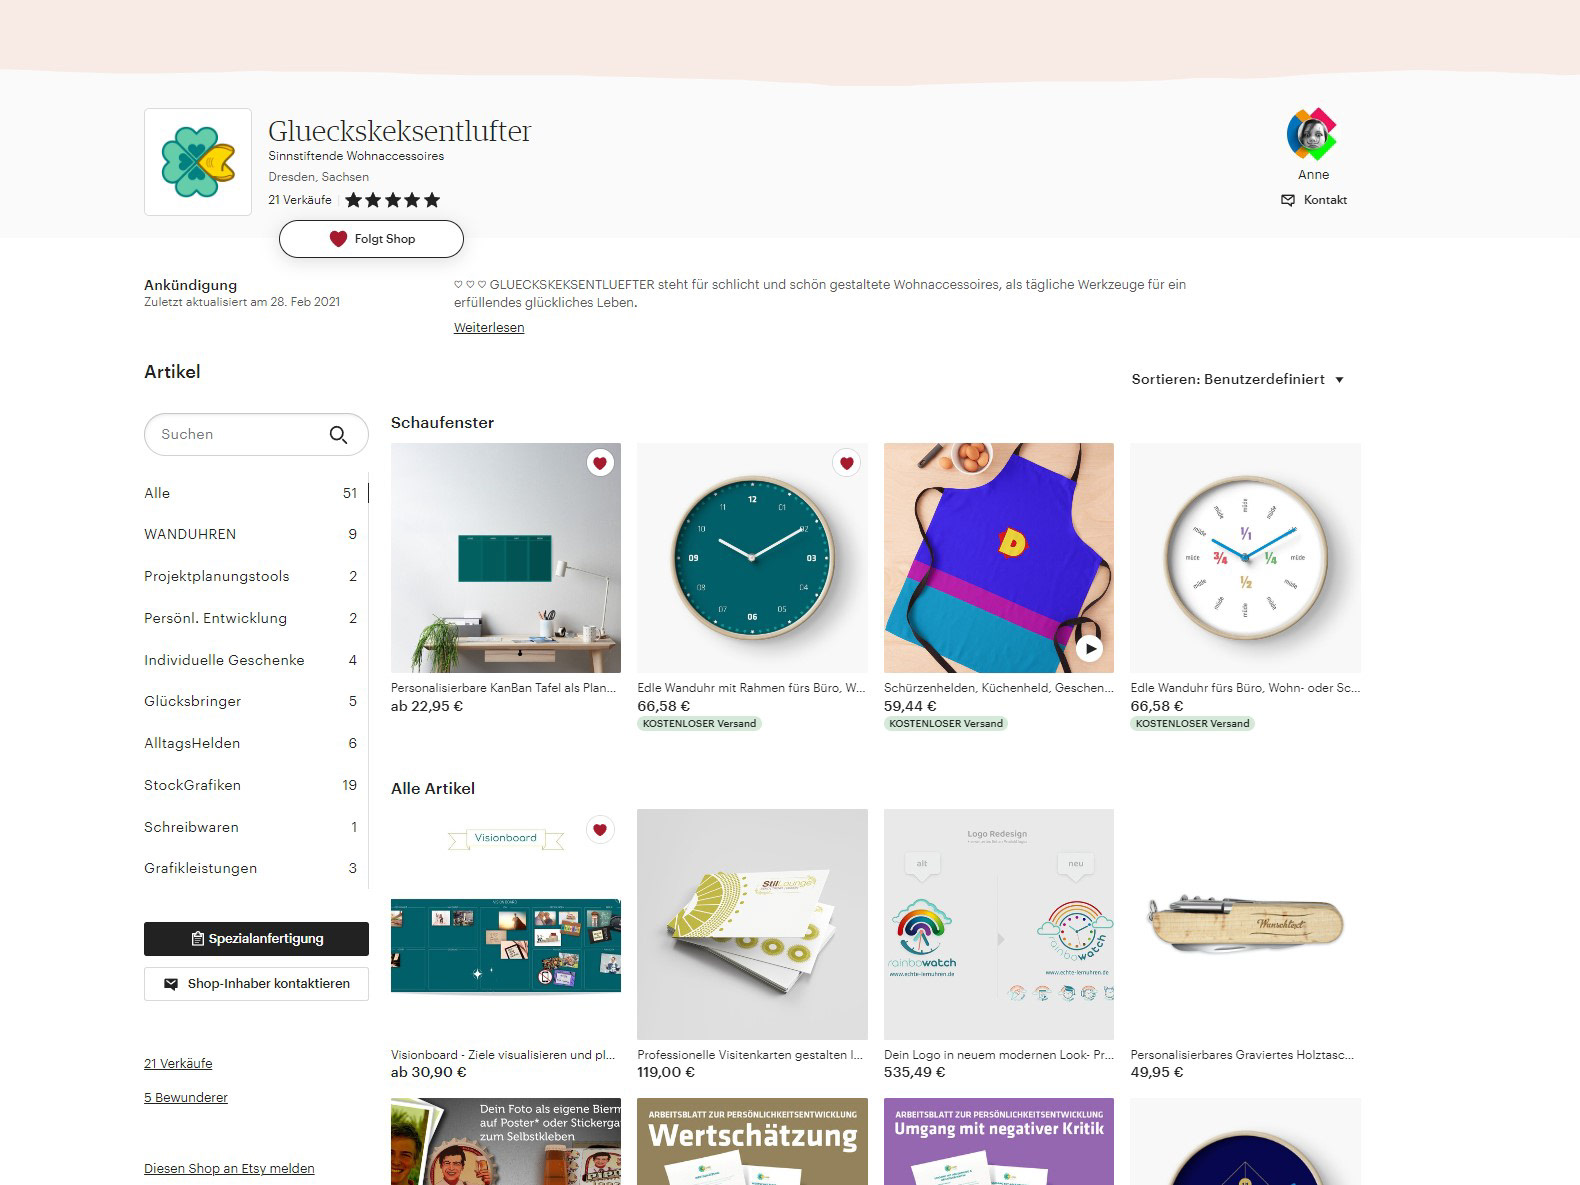The width and height of the screenshot is (1580, 1185).
Task: Click the Kontakt envelope icon
Action: click(1288, 200)
